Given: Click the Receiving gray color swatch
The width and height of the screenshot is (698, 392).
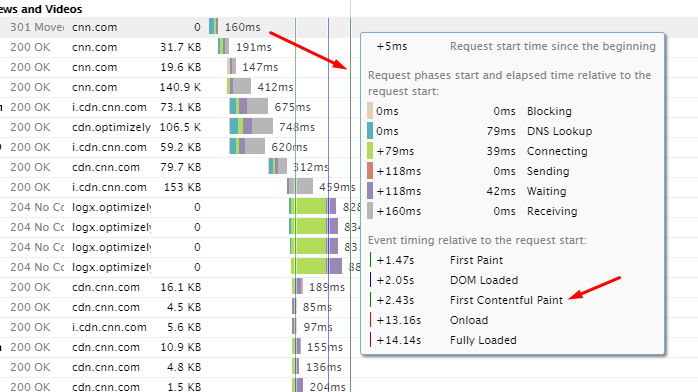Looking at the screenshot, I should 370,211.
